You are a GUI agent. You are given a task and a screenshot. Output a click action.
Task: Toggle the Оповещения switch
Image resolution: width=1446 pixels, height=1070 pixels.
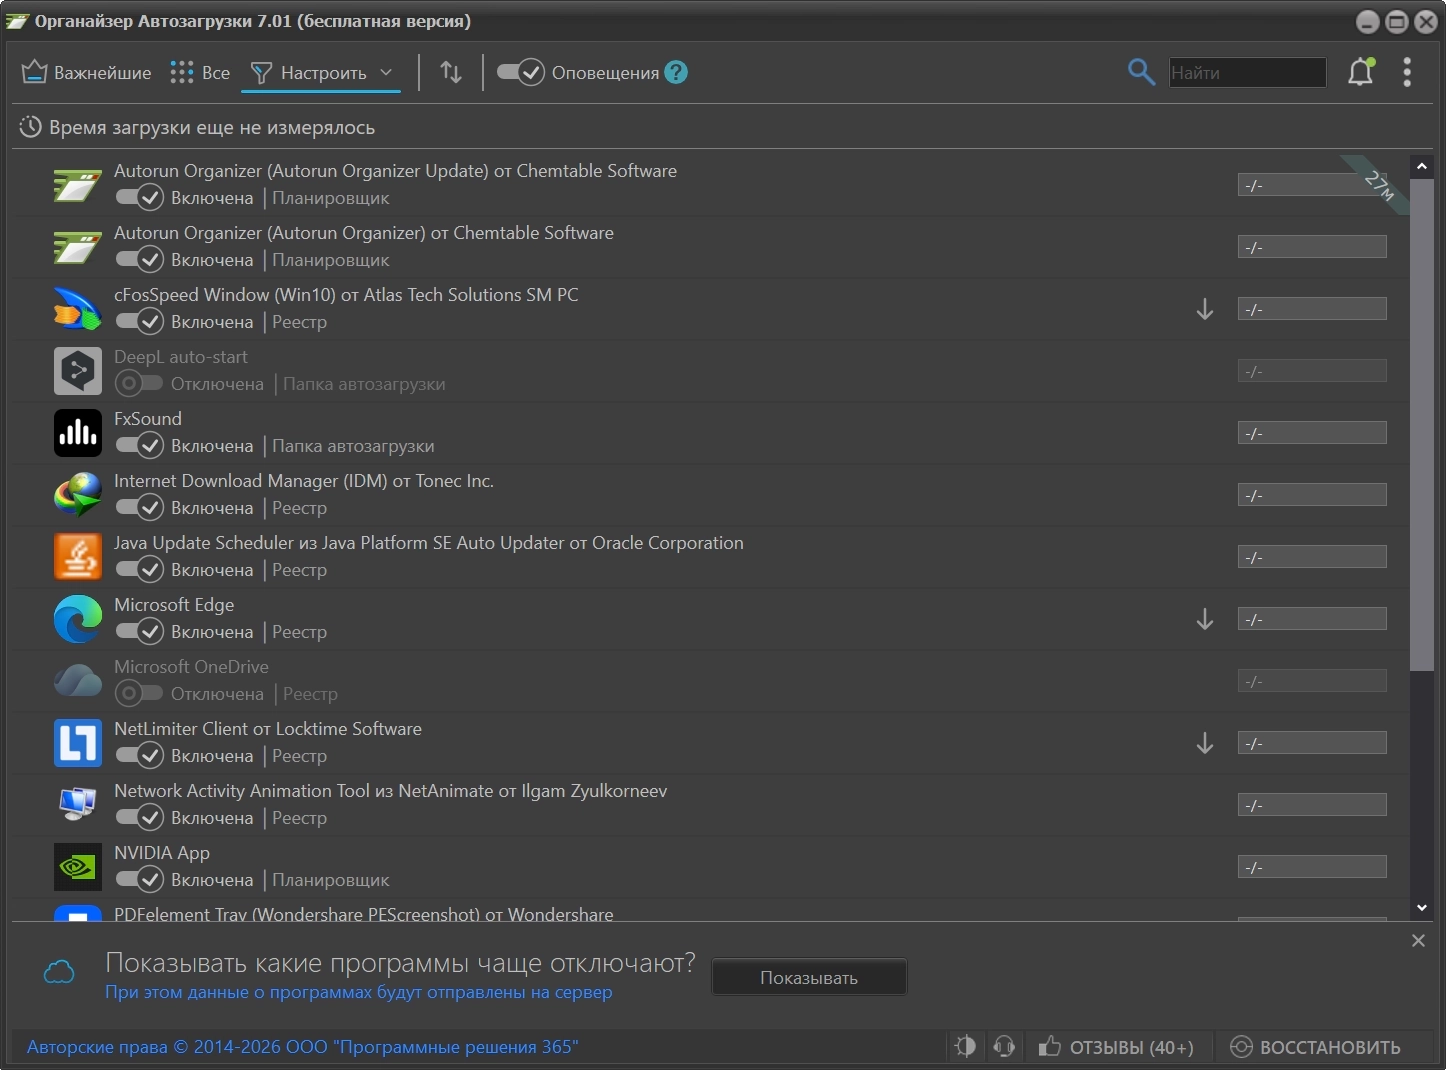(520, 72)
